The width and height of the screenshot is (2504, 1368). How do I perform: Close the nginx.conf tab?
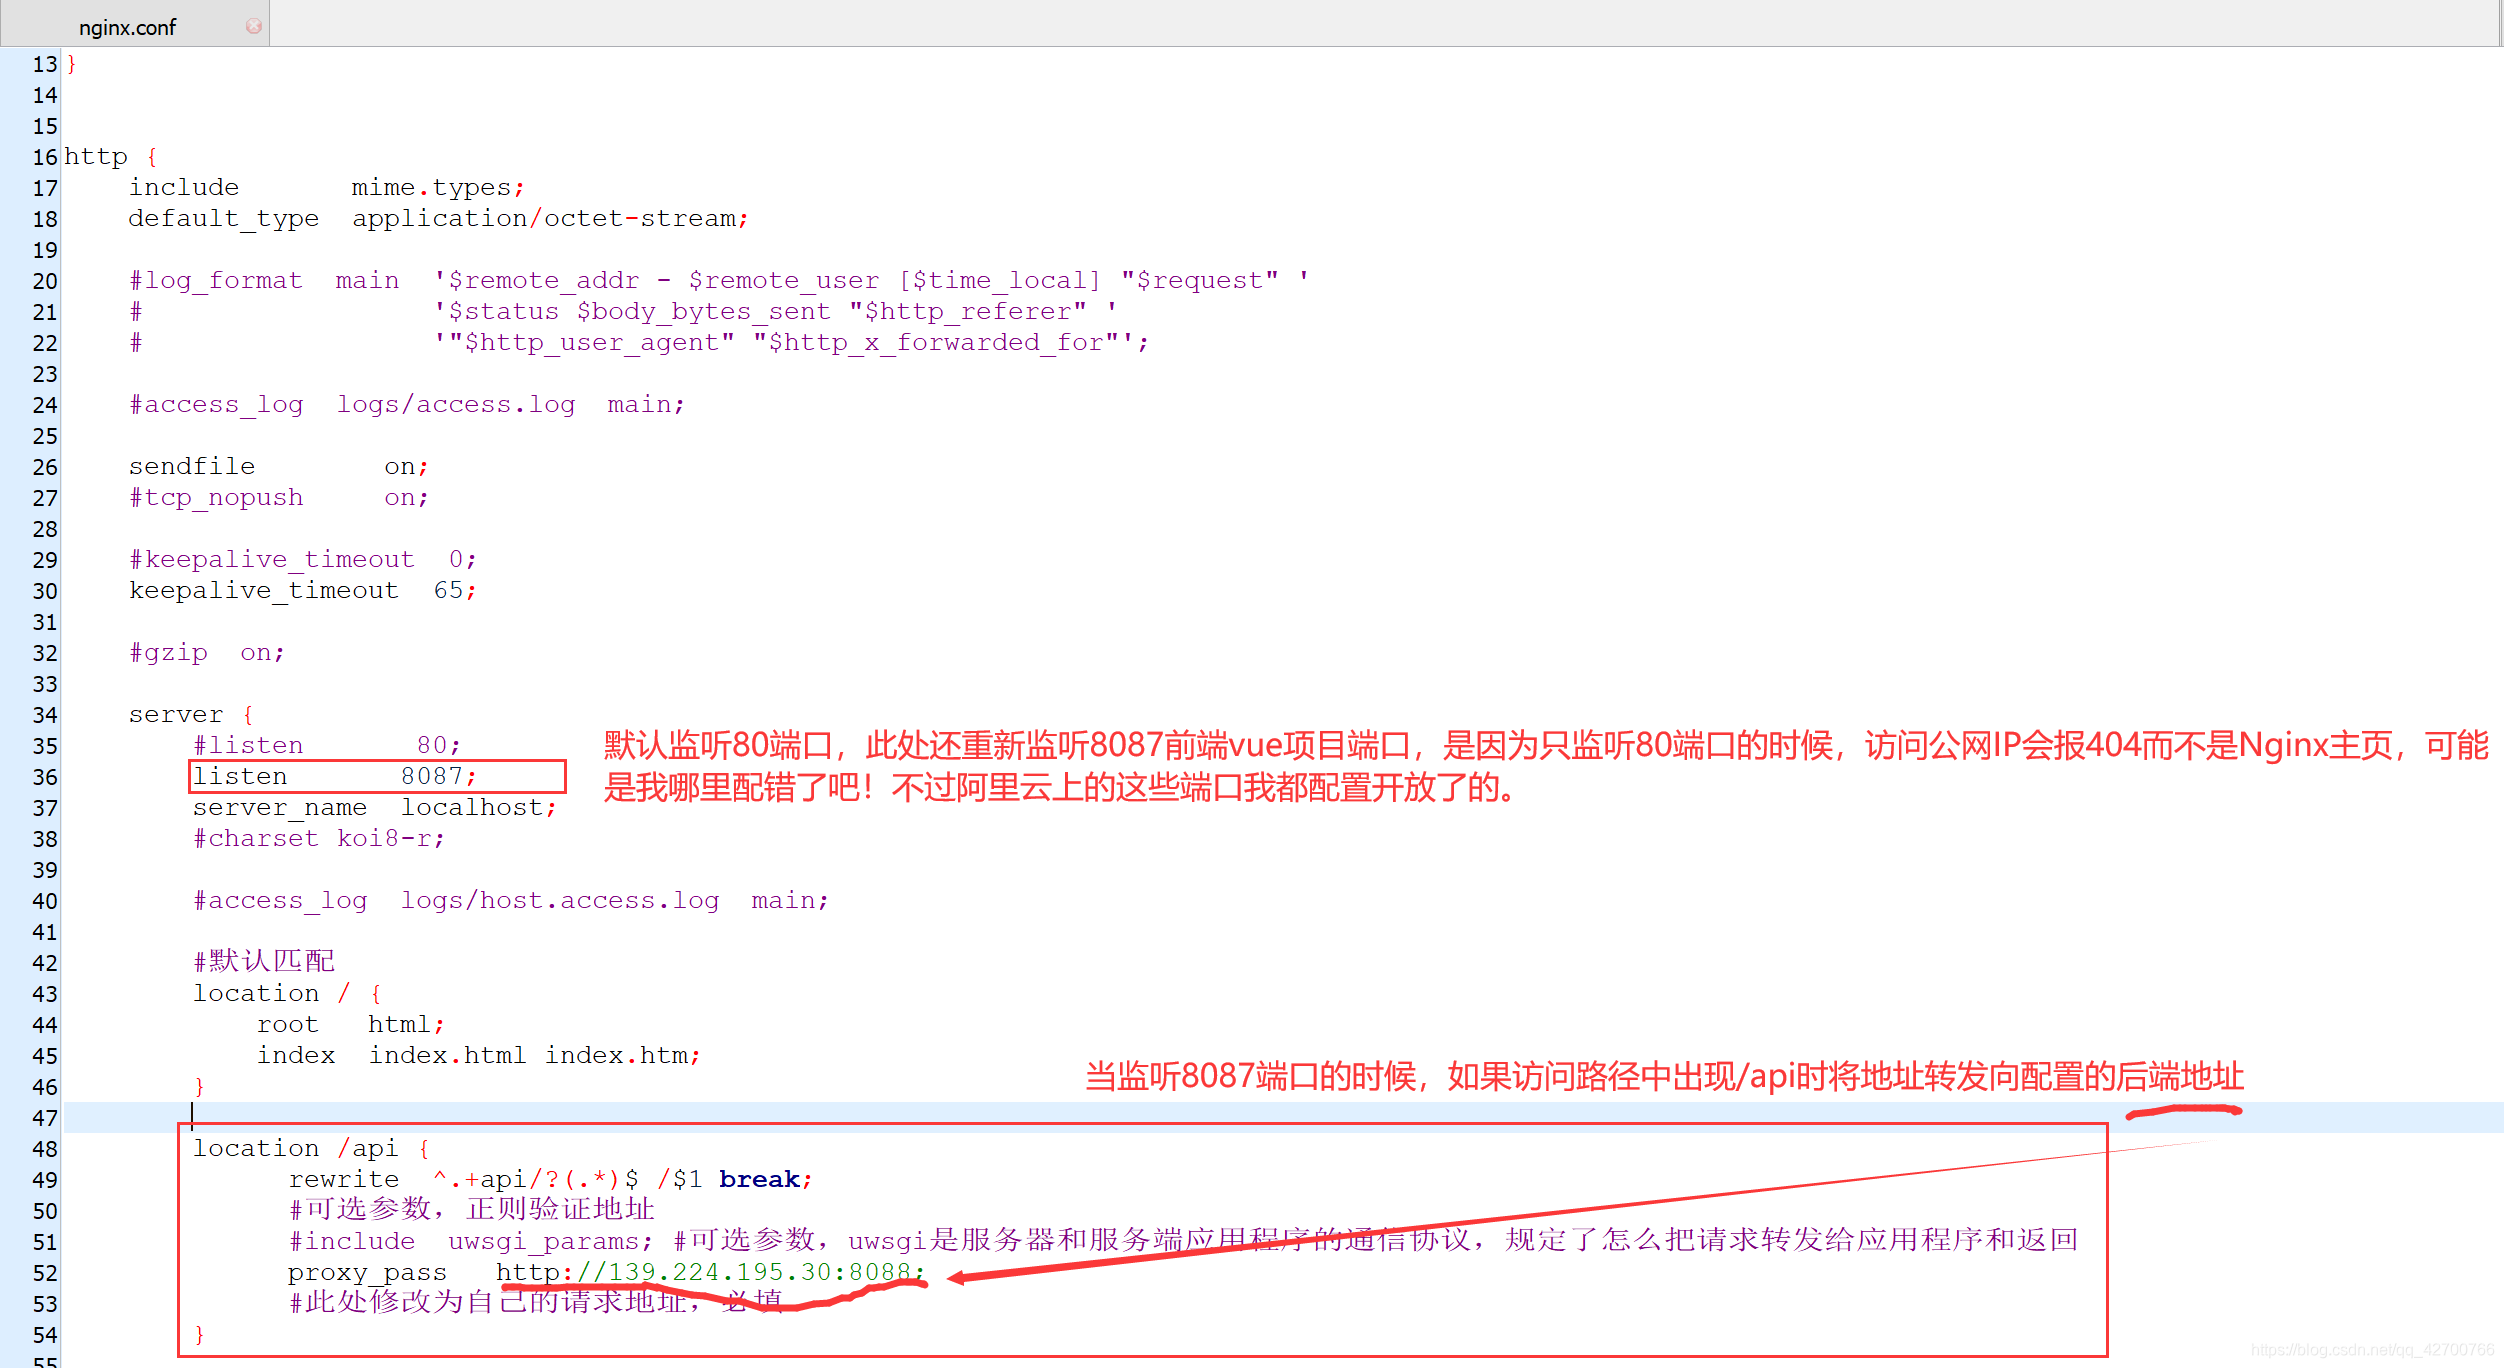(254, 26)
